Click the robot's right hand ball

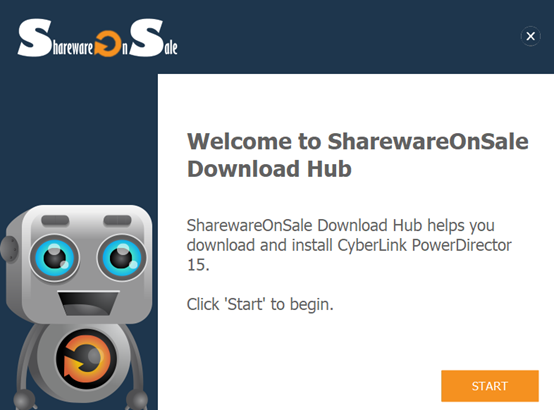(137, 400)
